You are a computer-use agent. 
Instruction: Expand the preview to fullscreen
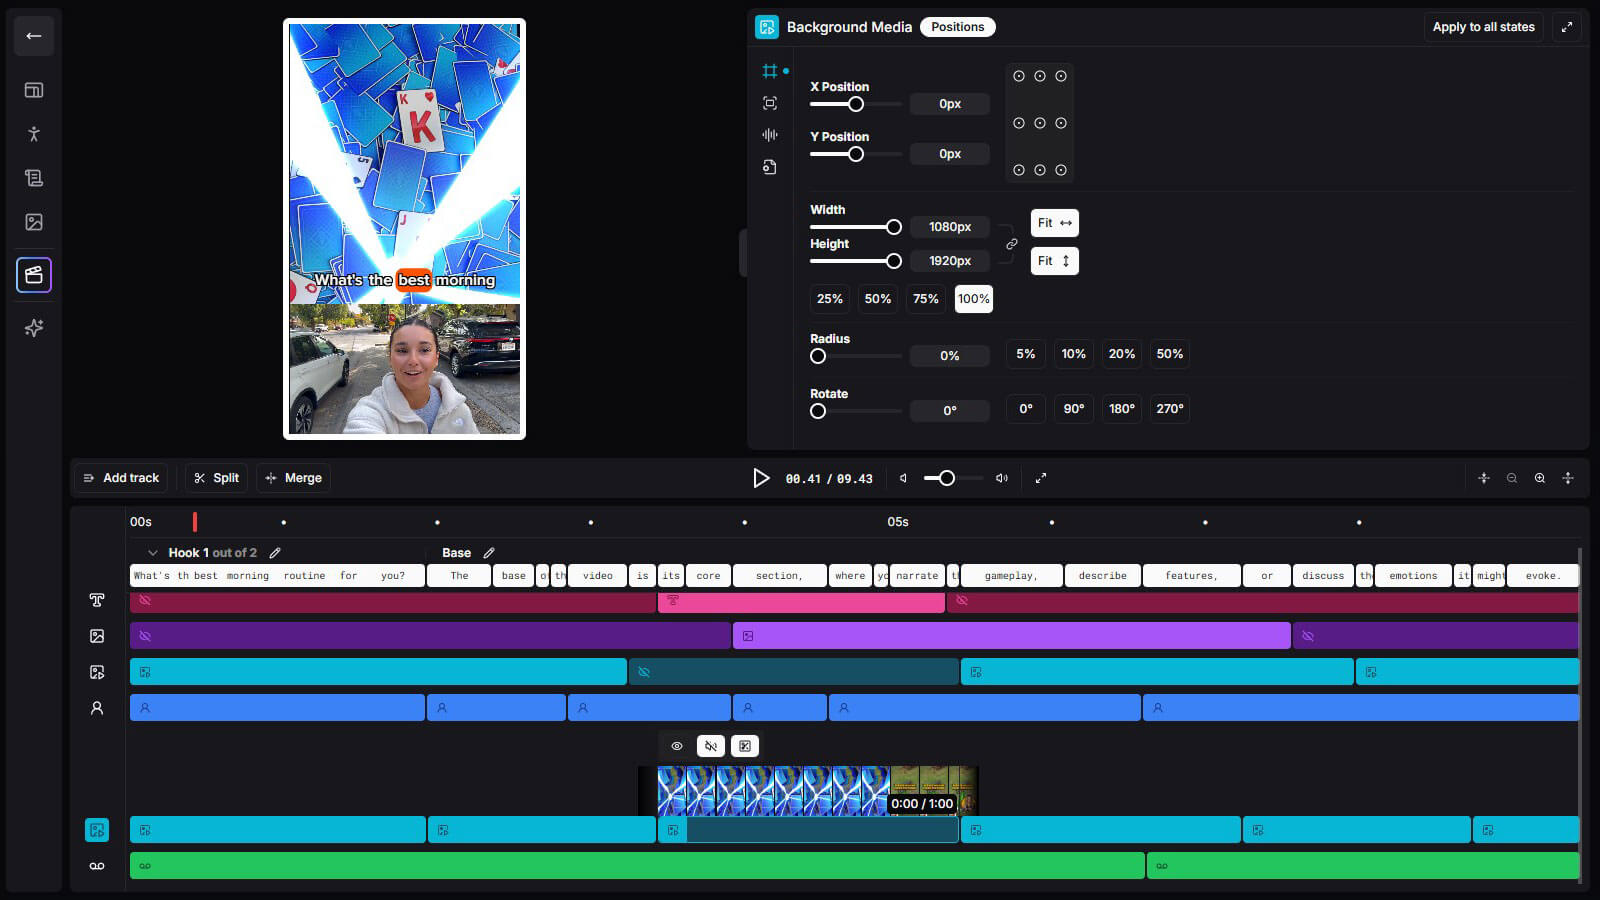[x=1041, y=478]
